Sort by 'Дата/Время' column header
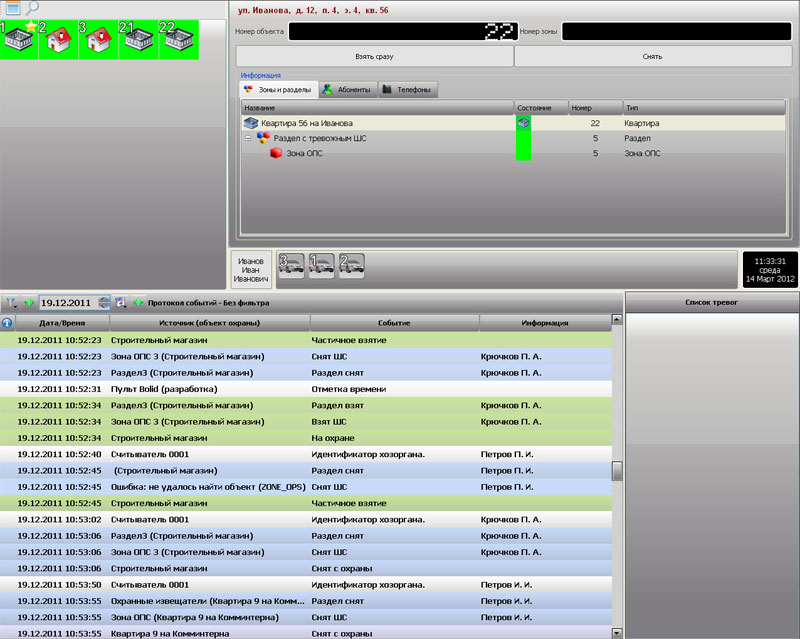The width and height of the screenshot is (800, 639). 61,323
